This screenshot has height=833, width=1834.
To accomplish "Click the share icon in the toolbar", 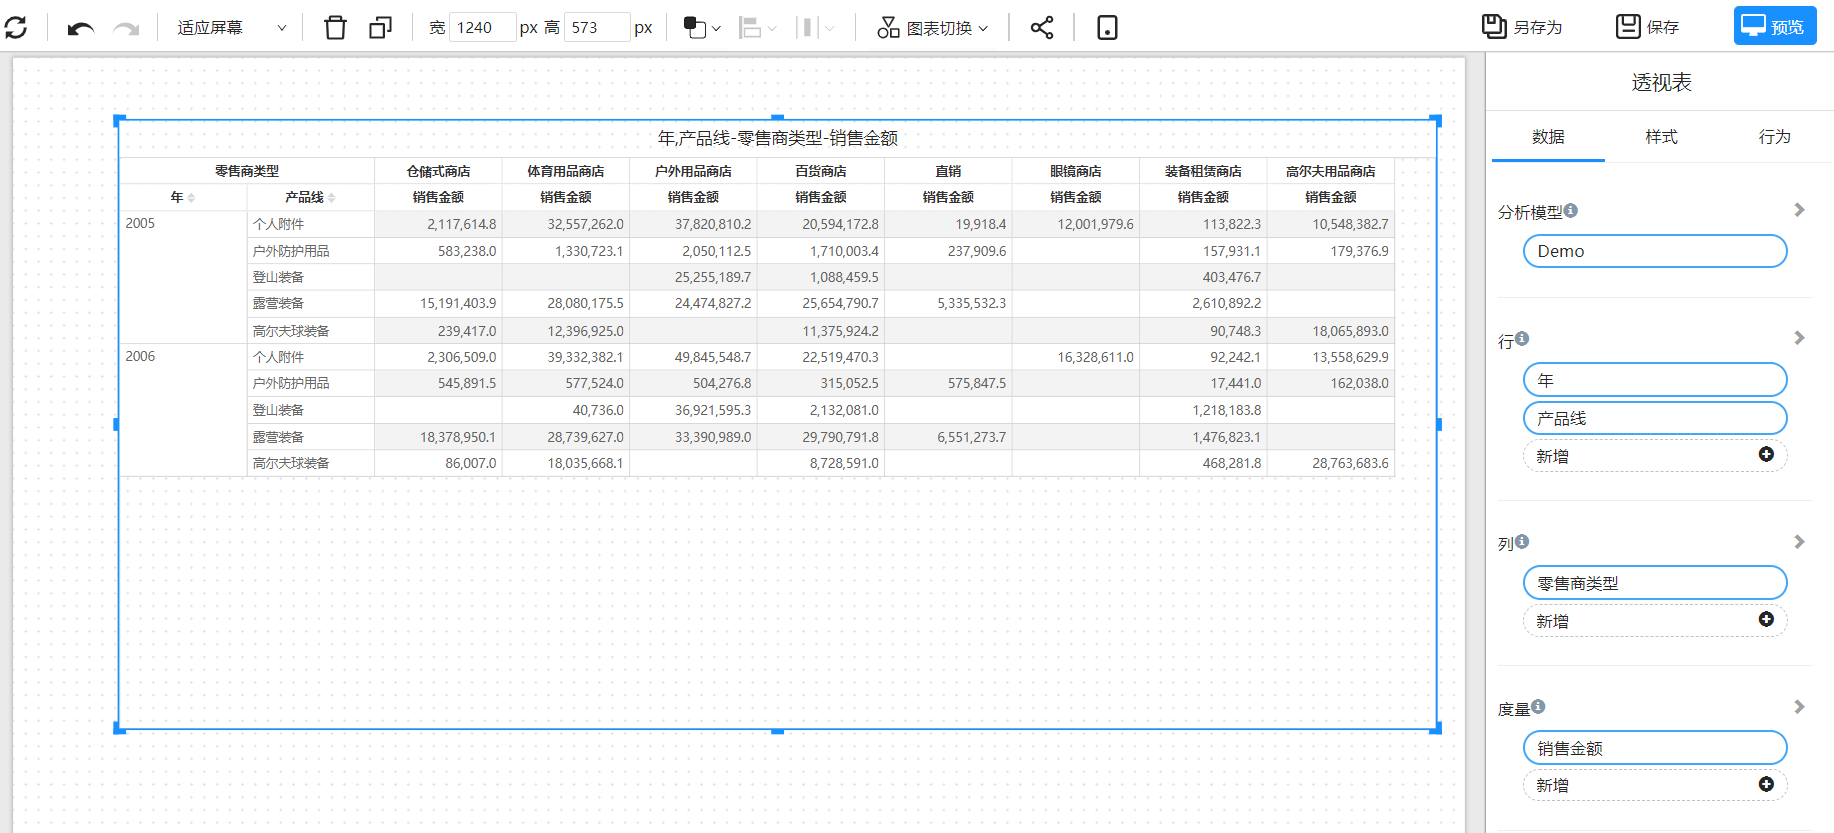I will pyautogui.click(x=1042, y=28).
